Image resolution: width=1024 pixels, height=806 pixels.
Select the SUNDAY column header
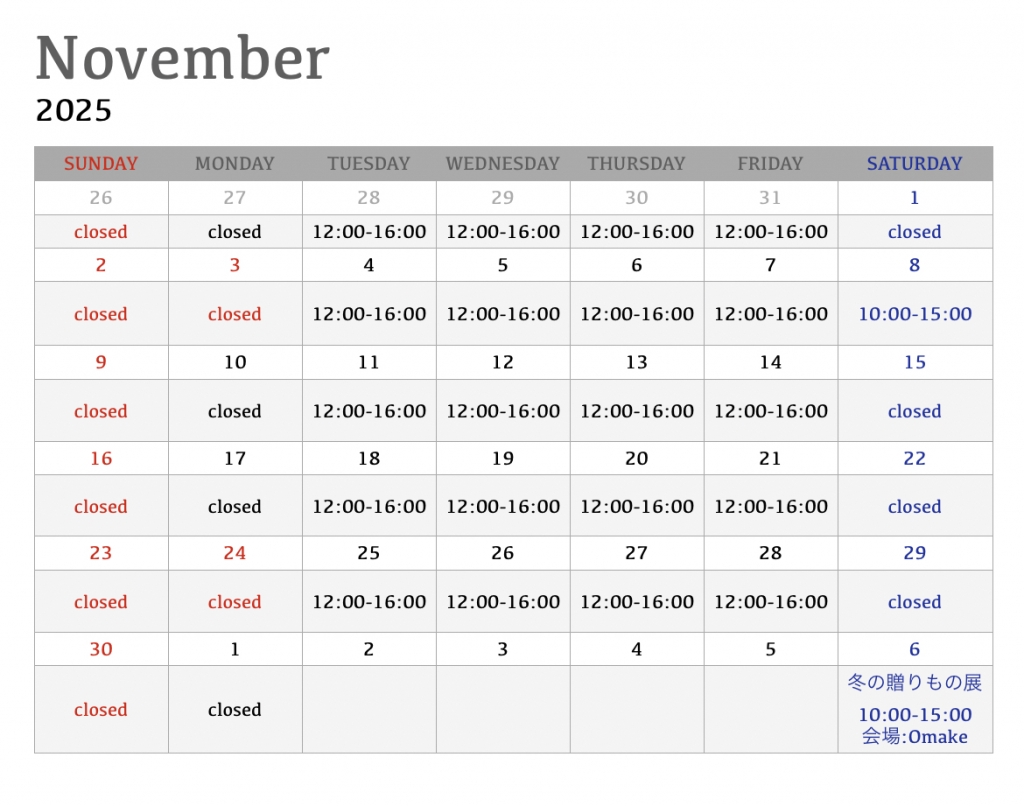(101, 164)
